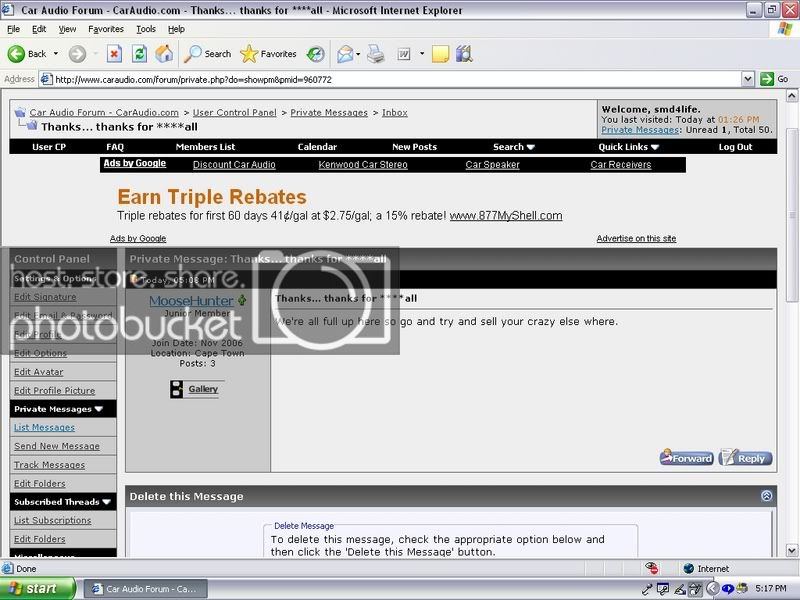Click the Edit Avatar sidebar link
The height and width of the screenshot is (600, 800).
pos(39,372)
